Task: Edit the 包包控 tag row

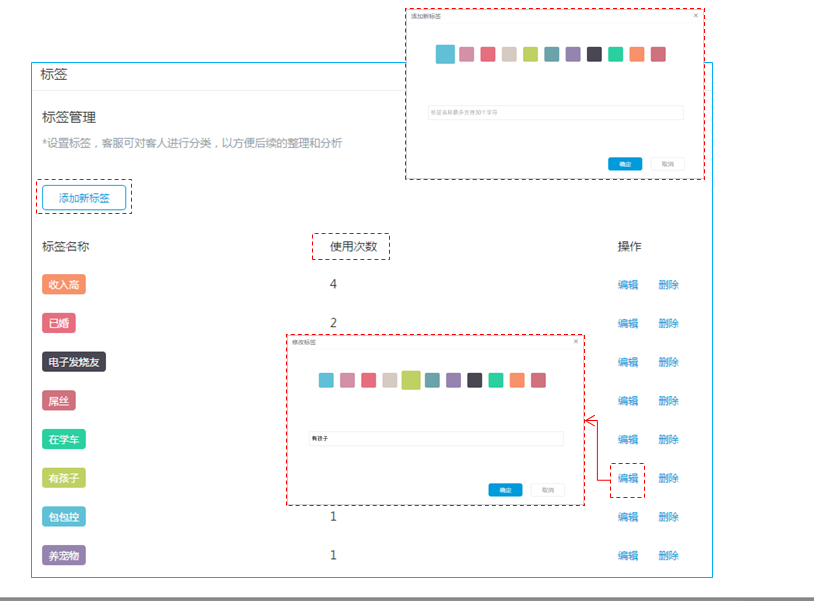Action: pyautogui.click(x=627, y=517)
